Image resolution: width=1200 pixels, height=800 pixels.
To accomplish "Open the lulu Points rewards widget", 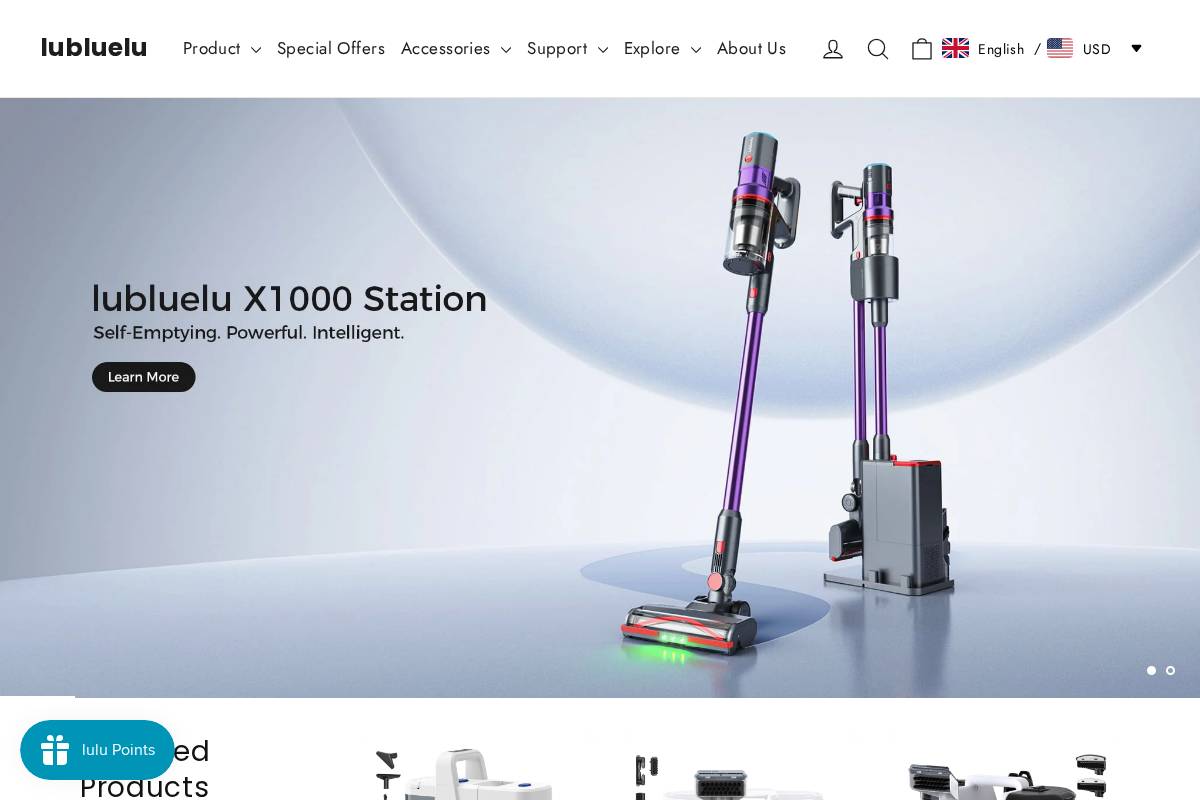I will [x=97, y=750].
